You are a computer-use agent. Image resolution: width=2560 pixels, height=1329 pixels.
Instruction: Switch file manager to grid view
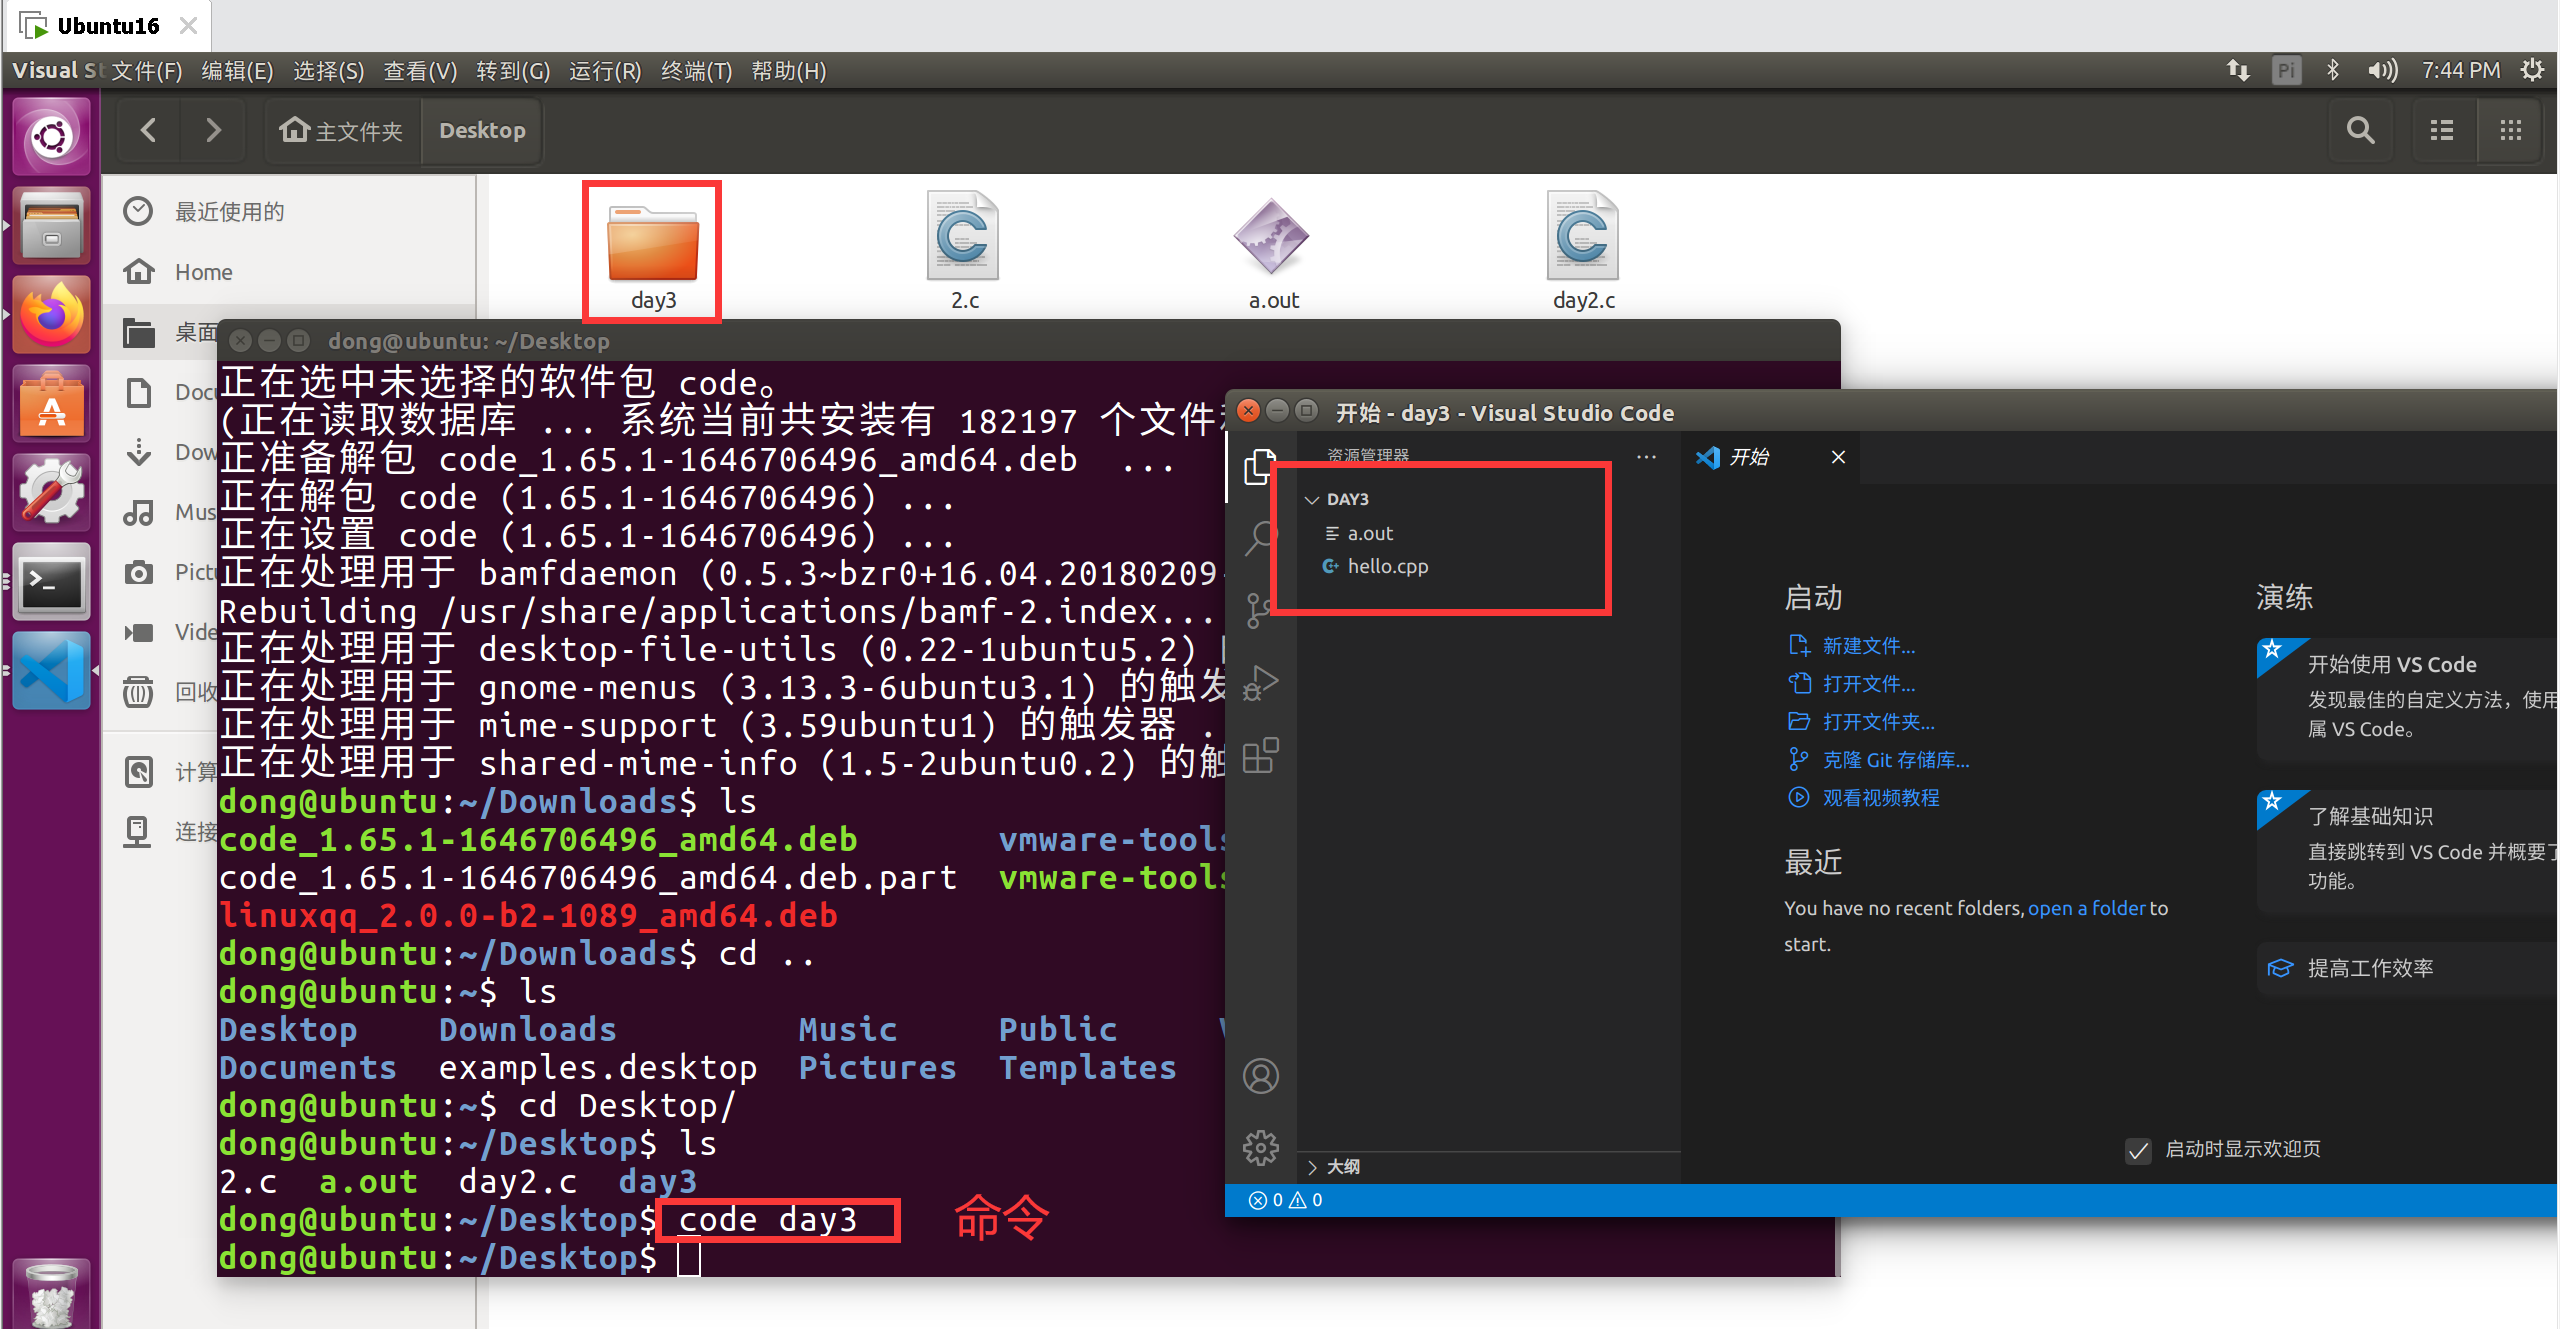point(2510,130)
